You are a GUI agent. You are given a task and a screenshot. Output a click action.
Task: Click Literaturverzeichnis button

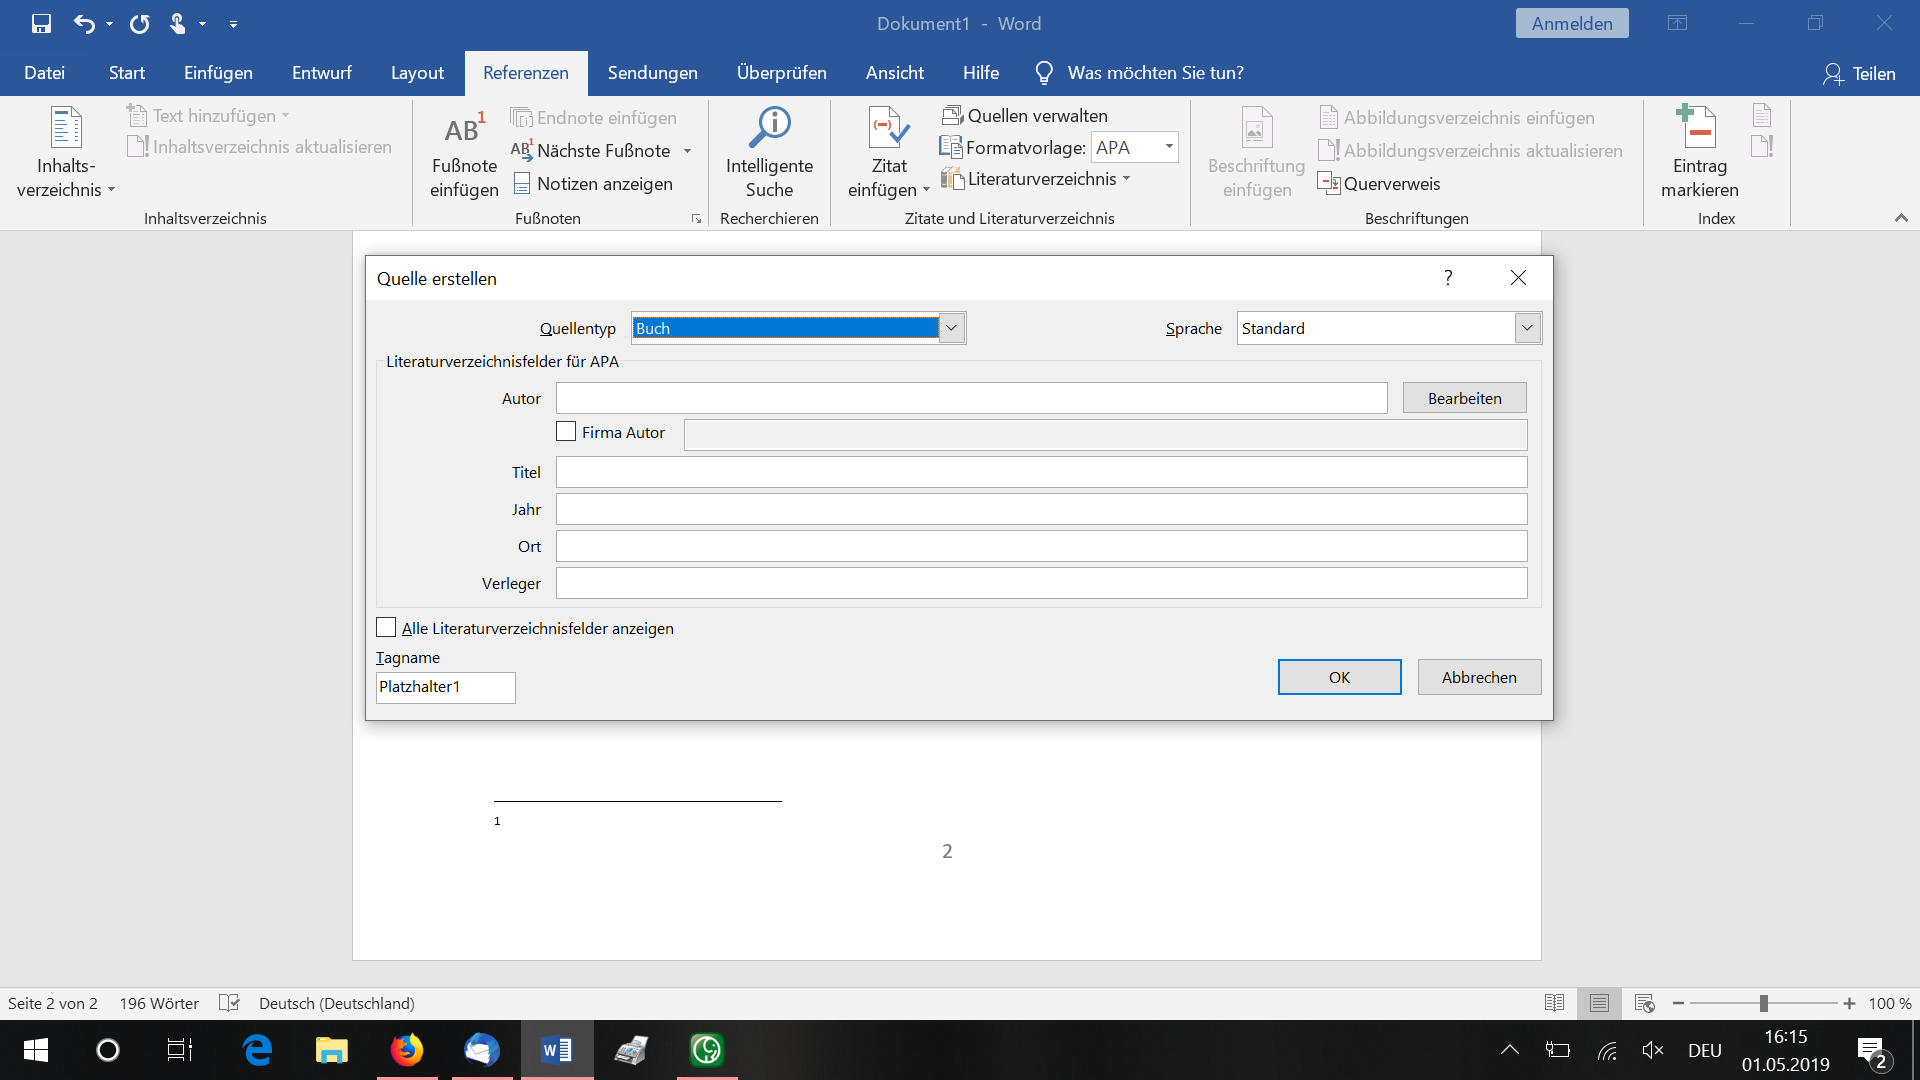point(1036,179)
